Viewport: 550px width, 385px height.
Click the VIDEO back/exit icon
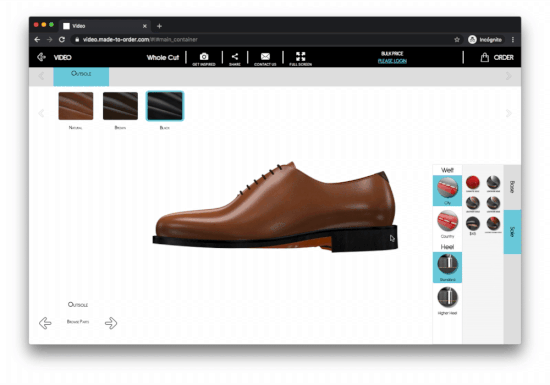pyautogui.click(x=41, y=57)
